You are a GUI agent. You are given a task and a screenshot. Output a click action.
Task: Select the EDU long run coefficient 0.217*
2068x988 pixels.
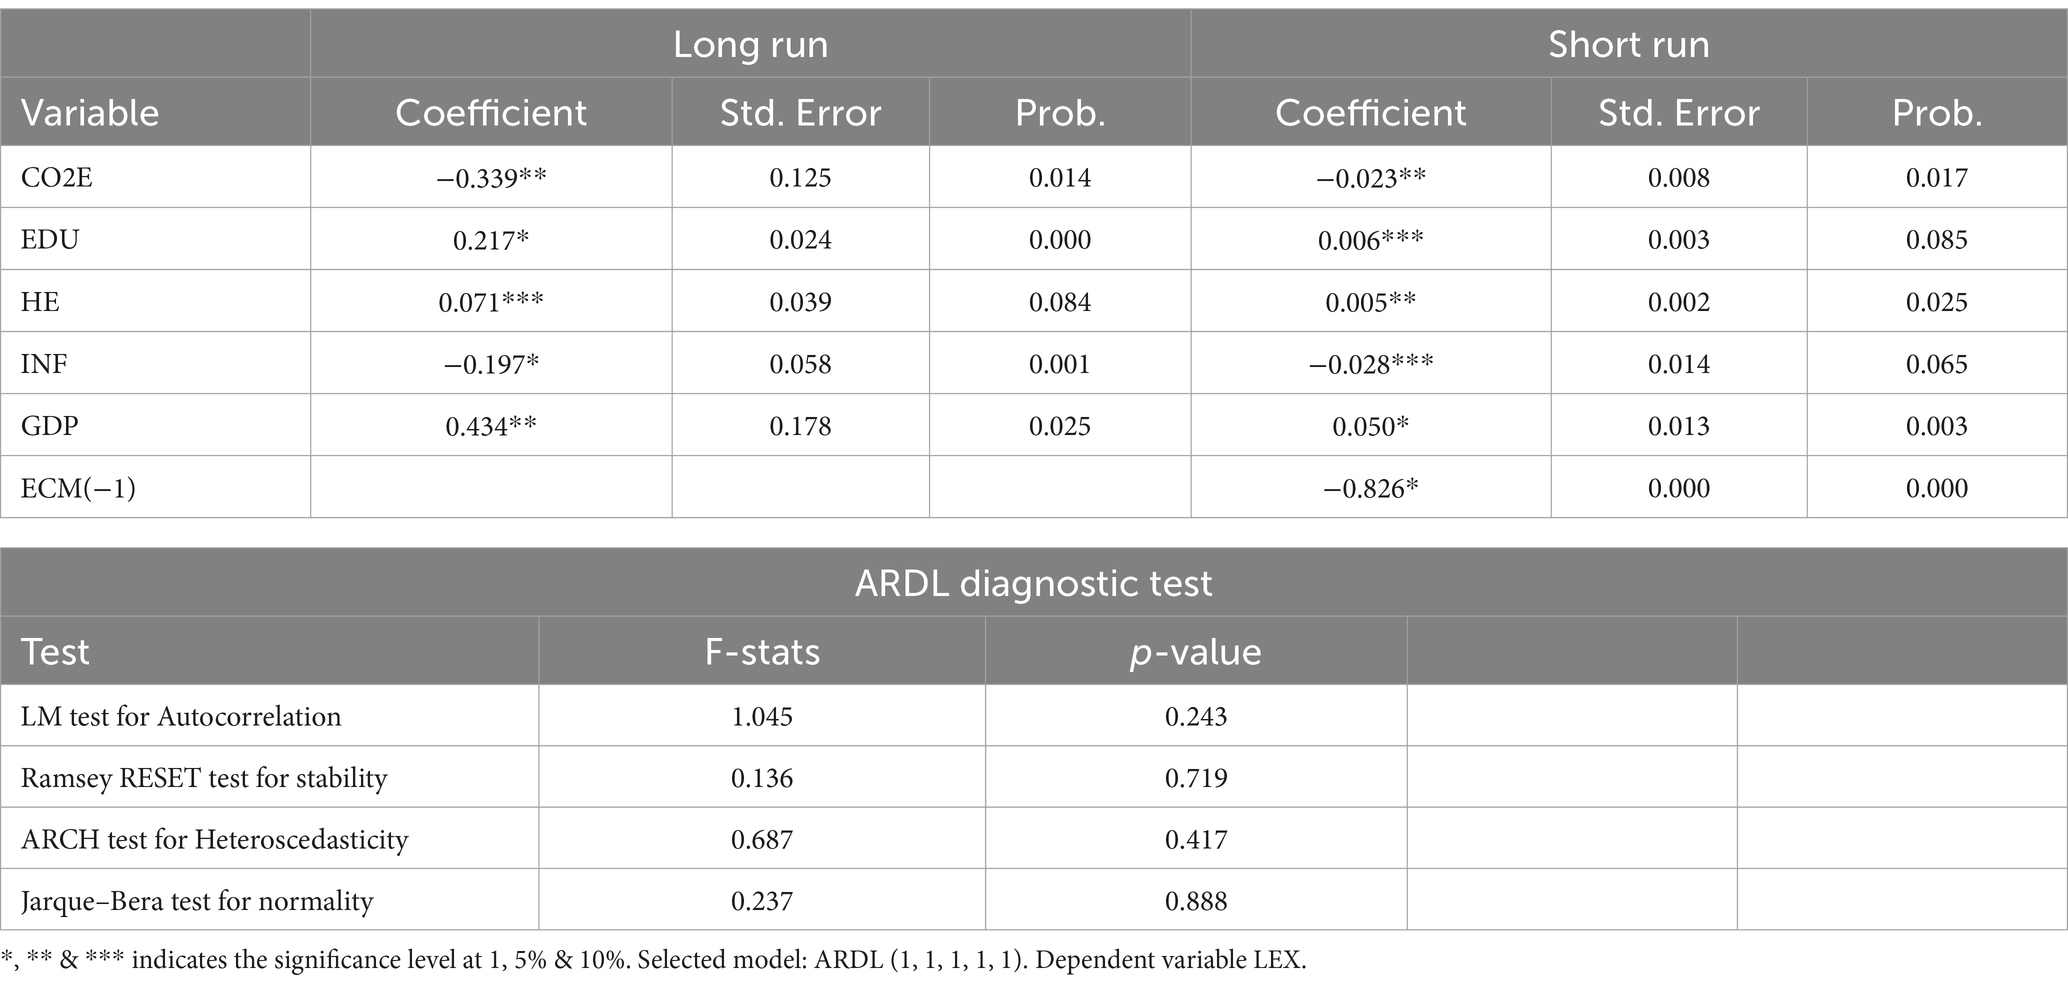point(491,239)
